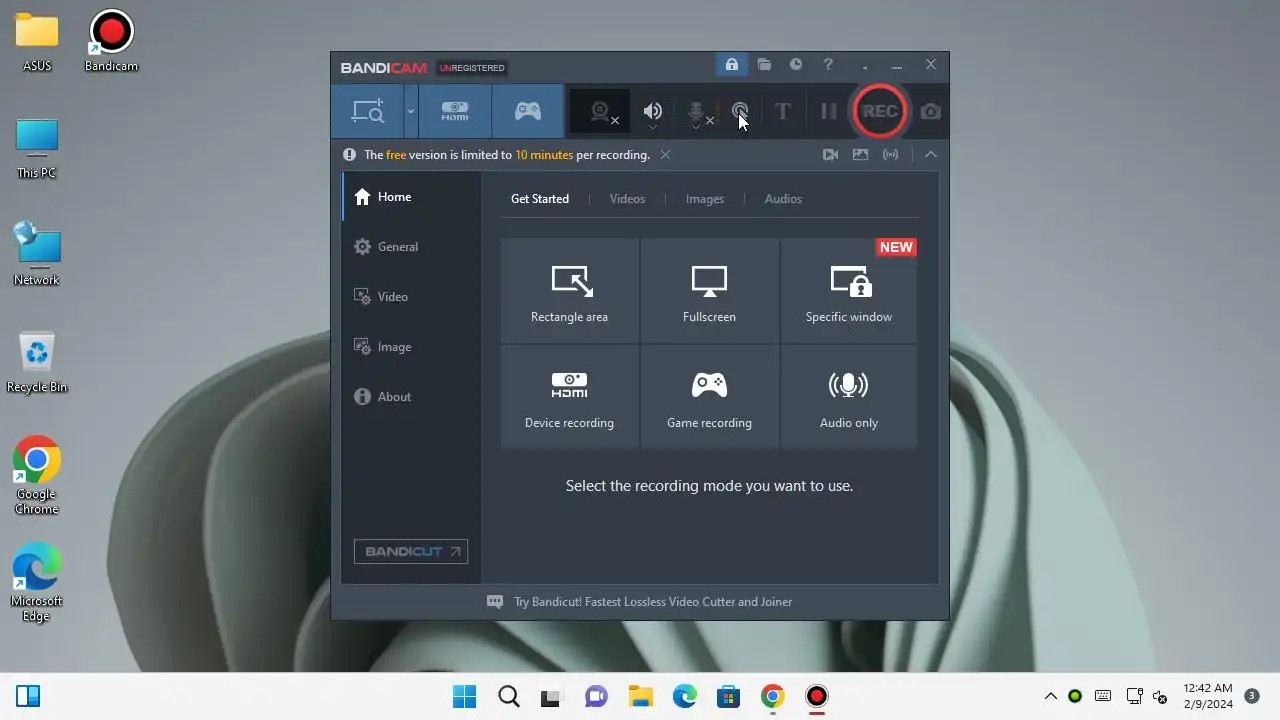
Task: Select the gamepad game recording mode icon
Action: tap(528, 111)
